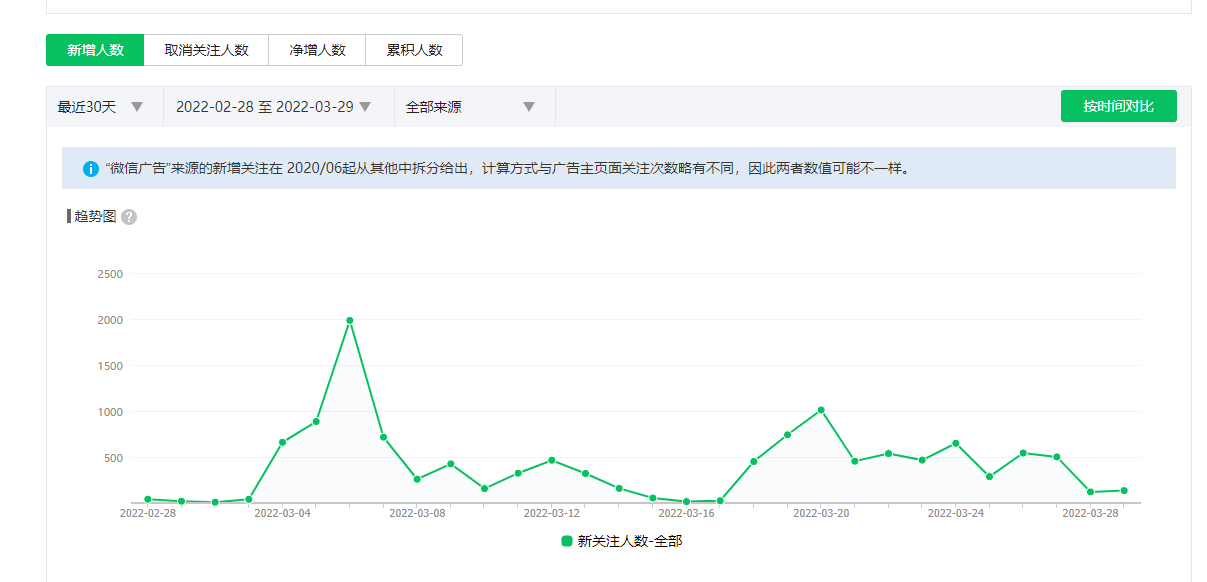Expand the 2022-02-28 至 2022-03-29 date picker

[x=274, y=107]
